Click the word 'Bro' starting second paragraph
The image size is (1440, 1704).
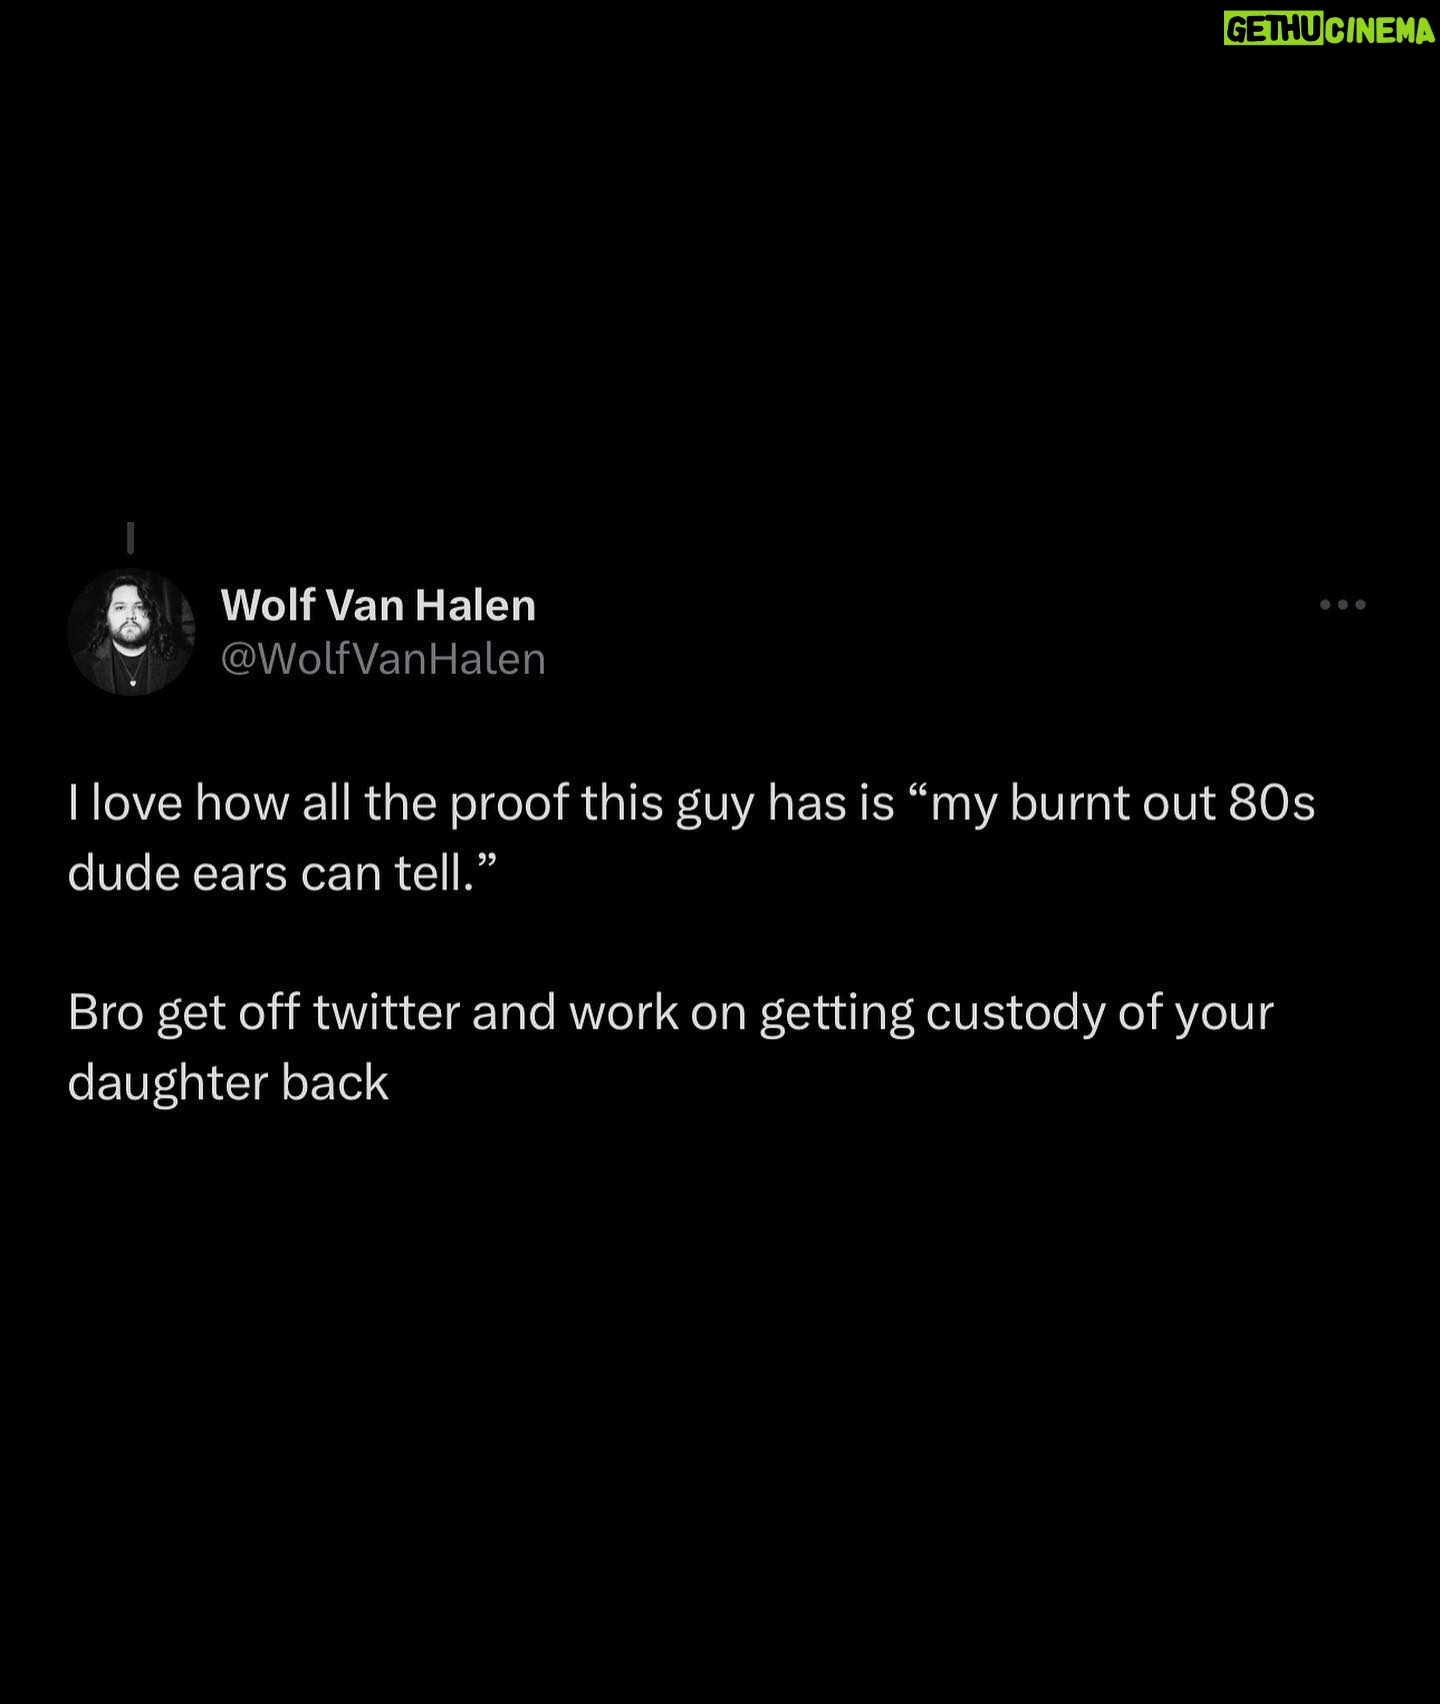pyautogui.click(x=106, y=1012)
